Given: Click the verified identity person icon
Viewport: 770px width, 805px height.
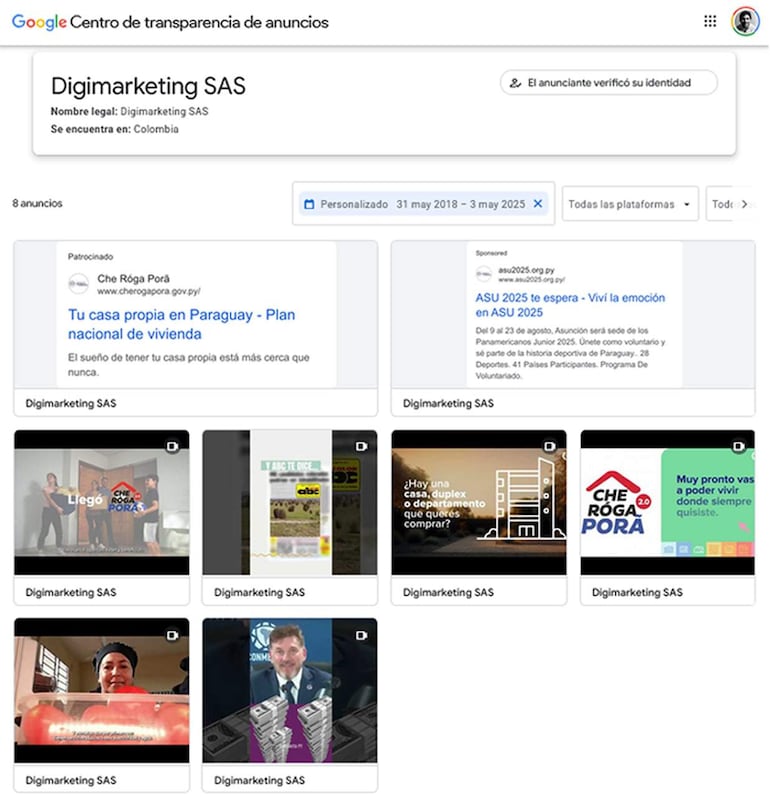Looking at the screenshot, I should 515,83.
